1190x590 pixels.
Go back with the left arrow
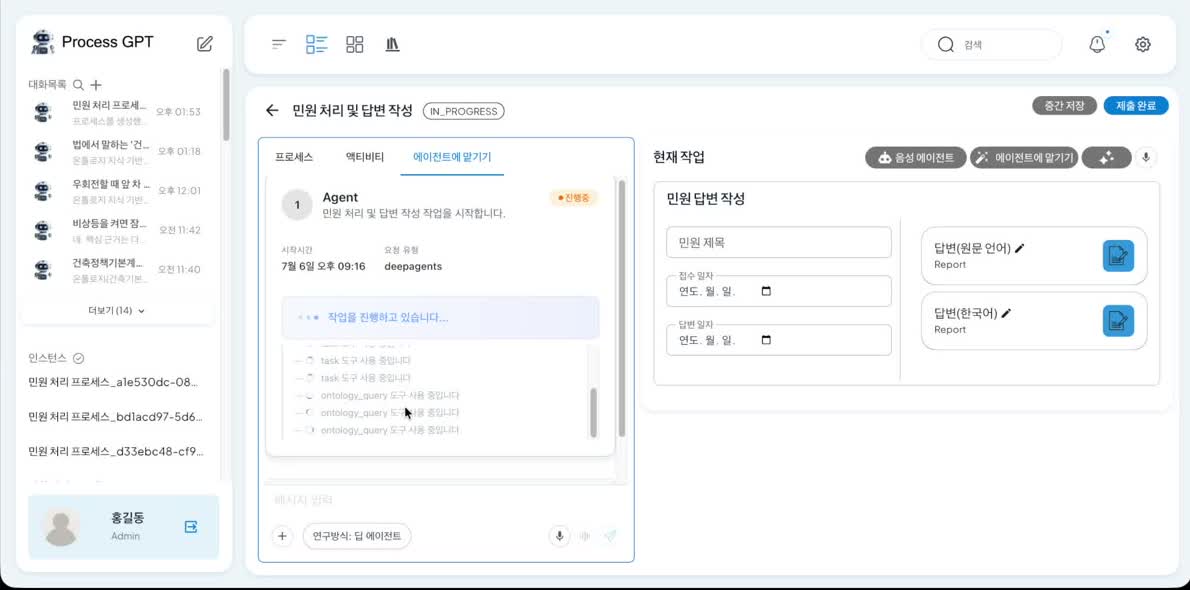point(272,111)
